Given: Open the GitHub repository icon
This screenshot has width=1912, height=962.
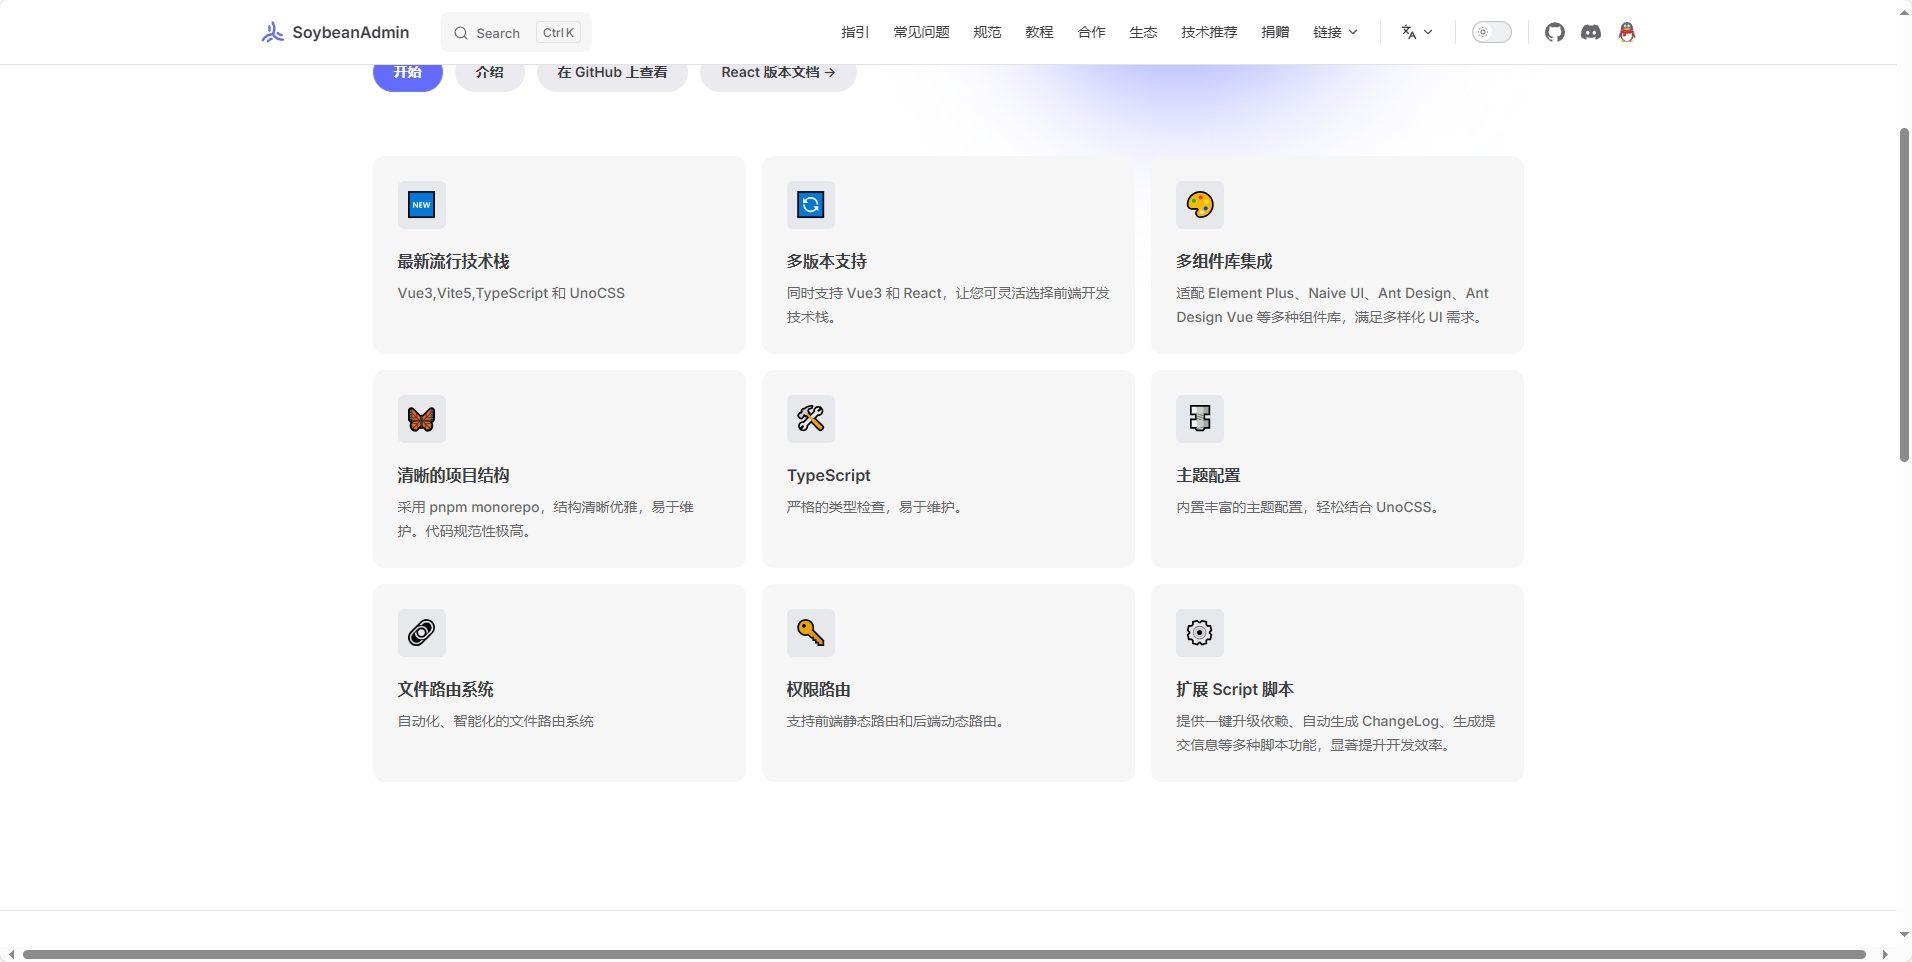Looking at the screenshot, I should (1554, 32).
